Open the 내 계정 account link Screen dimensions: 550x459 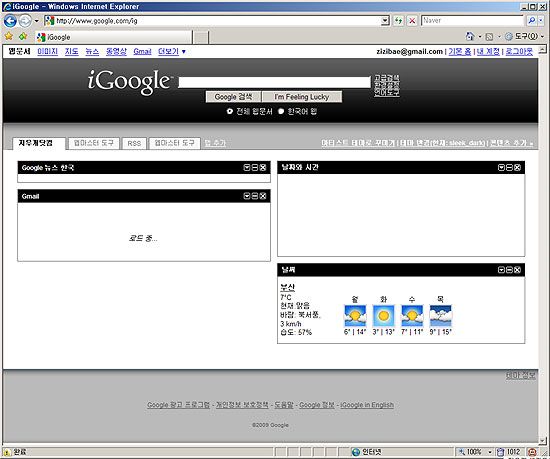click(488, 52)
